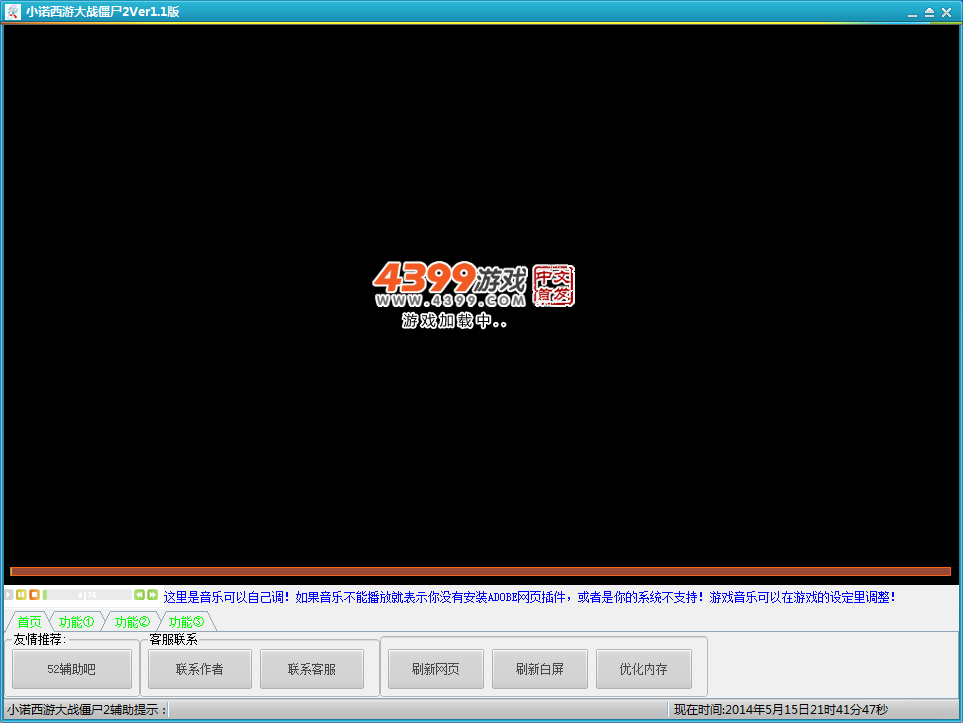Viewport: 963px width, 723px height.
Task: Click the 4399游戏 logo in game area
Action: point(450,284)
